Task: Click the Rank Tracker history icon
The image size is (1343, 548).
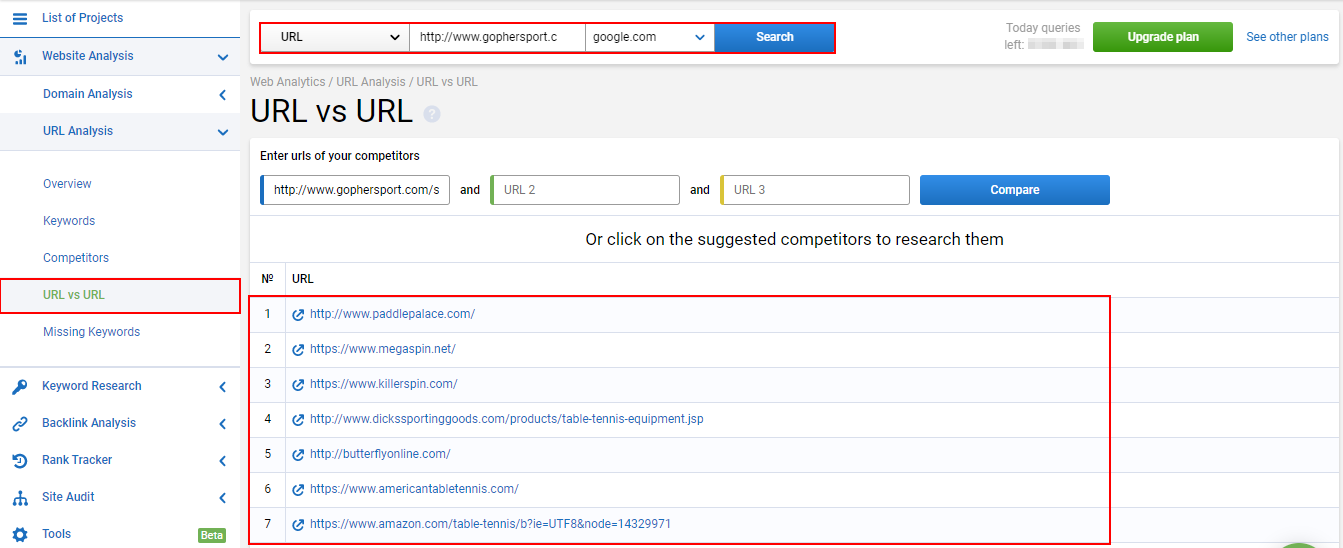Action: [20, 460]
